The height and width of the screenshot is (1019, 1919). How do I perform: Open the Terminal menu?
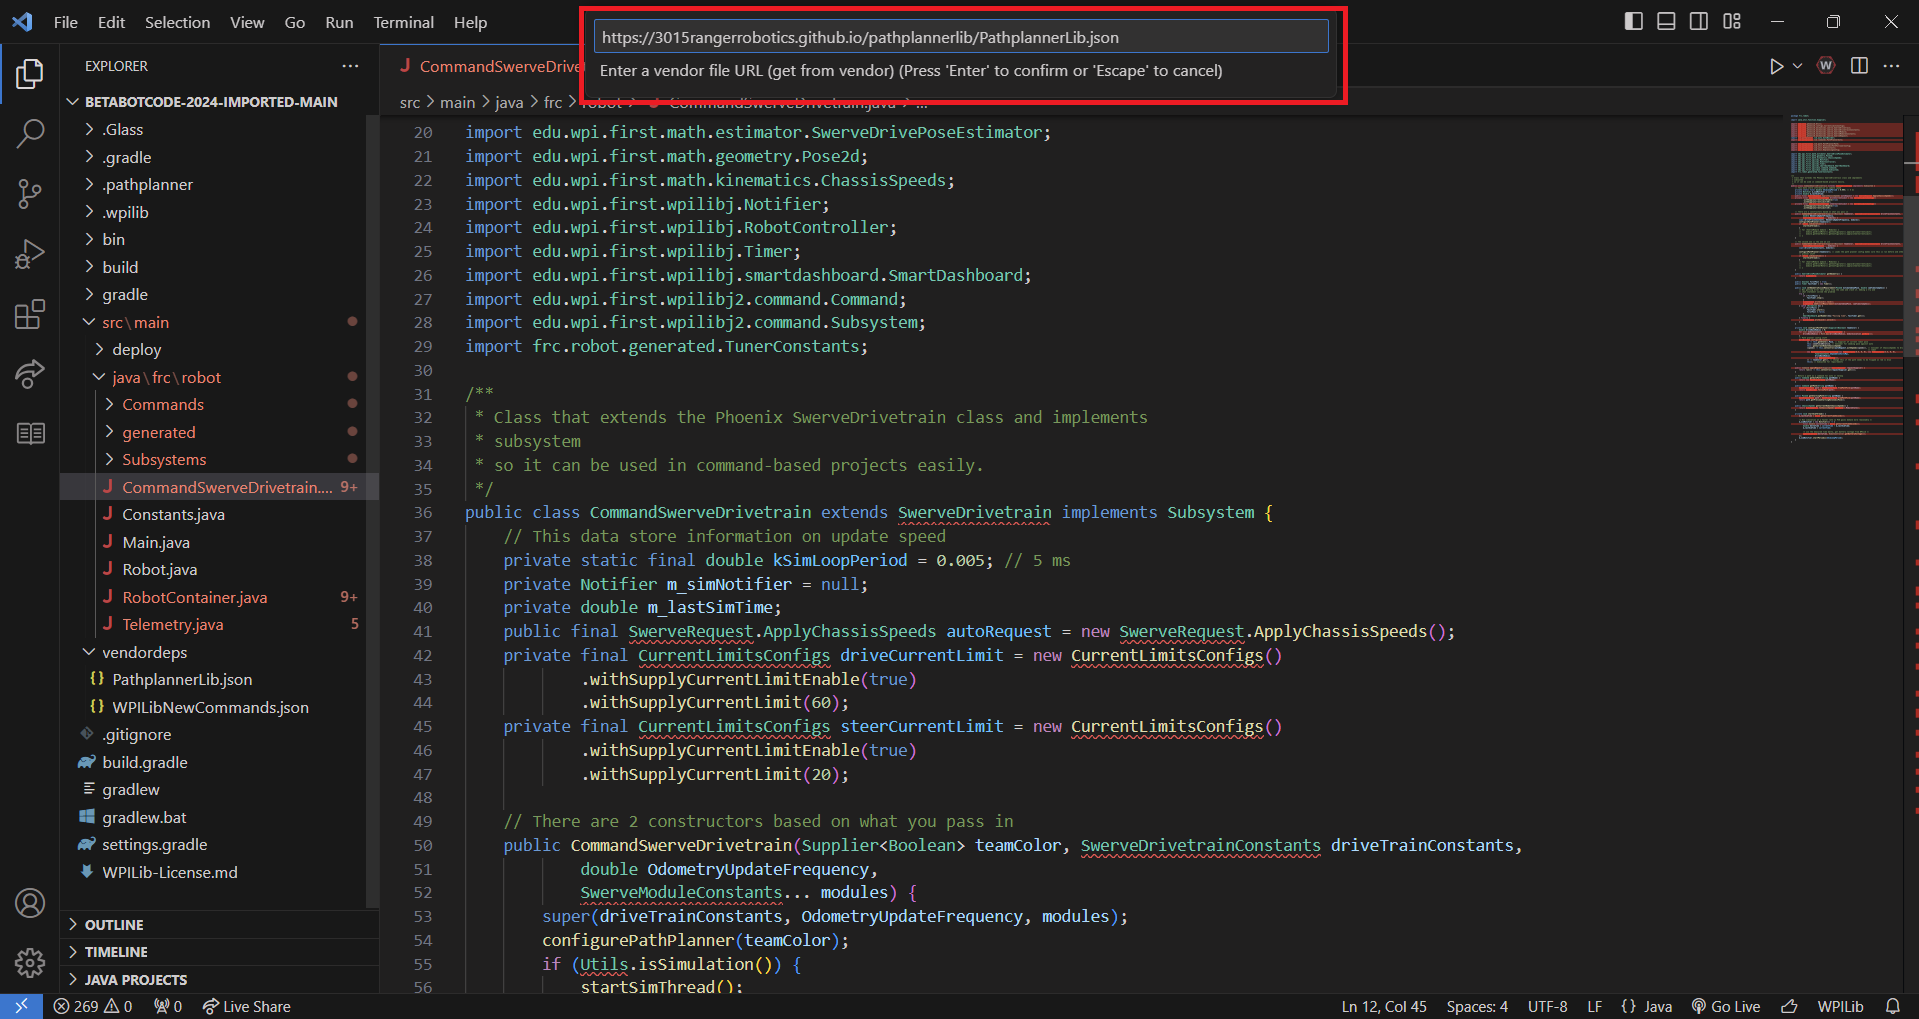[x=403, y=22]
